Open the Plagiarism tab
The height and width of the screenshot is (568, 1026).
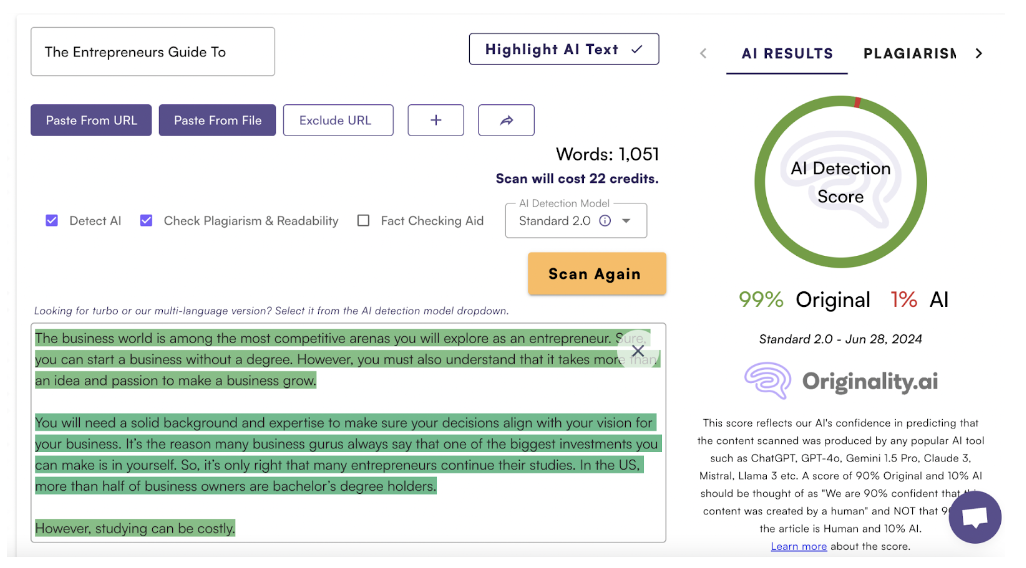pos(909,54)
